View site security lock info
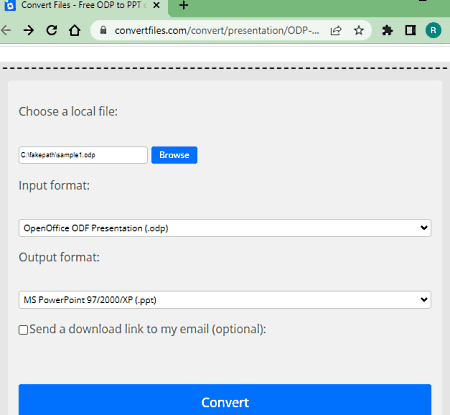The width and height of the screenshot is (450, 415). pyautogui.click(x=103, y=30)
